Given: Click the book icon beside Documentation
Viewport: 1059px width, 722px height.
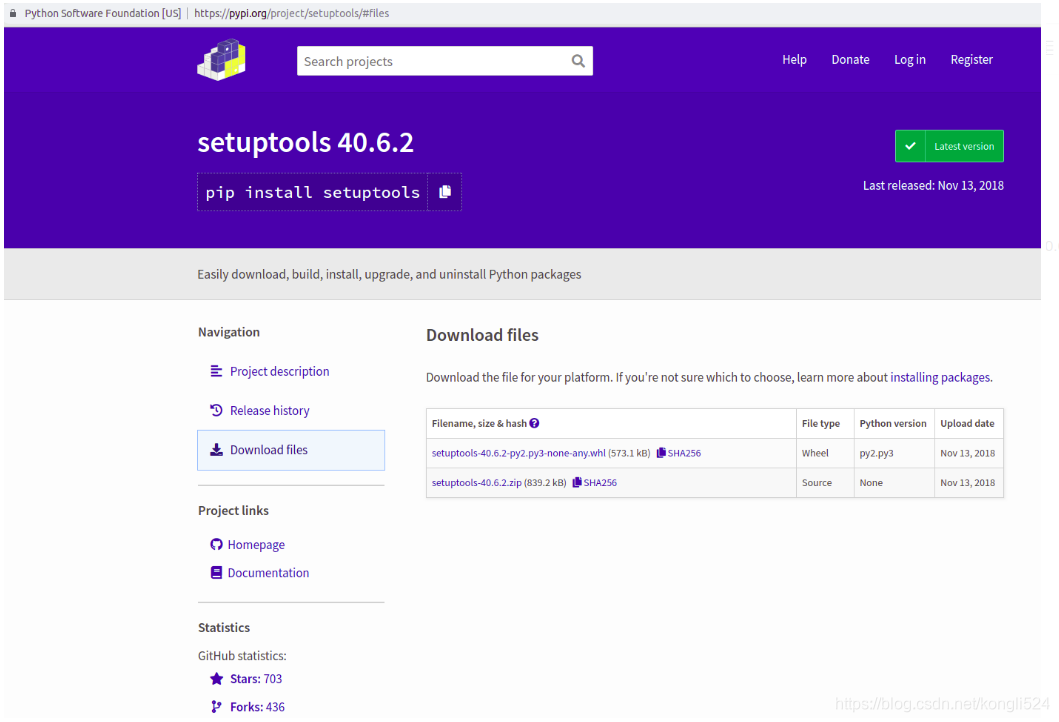Looking at the screenshot, I should click(216, 573).
